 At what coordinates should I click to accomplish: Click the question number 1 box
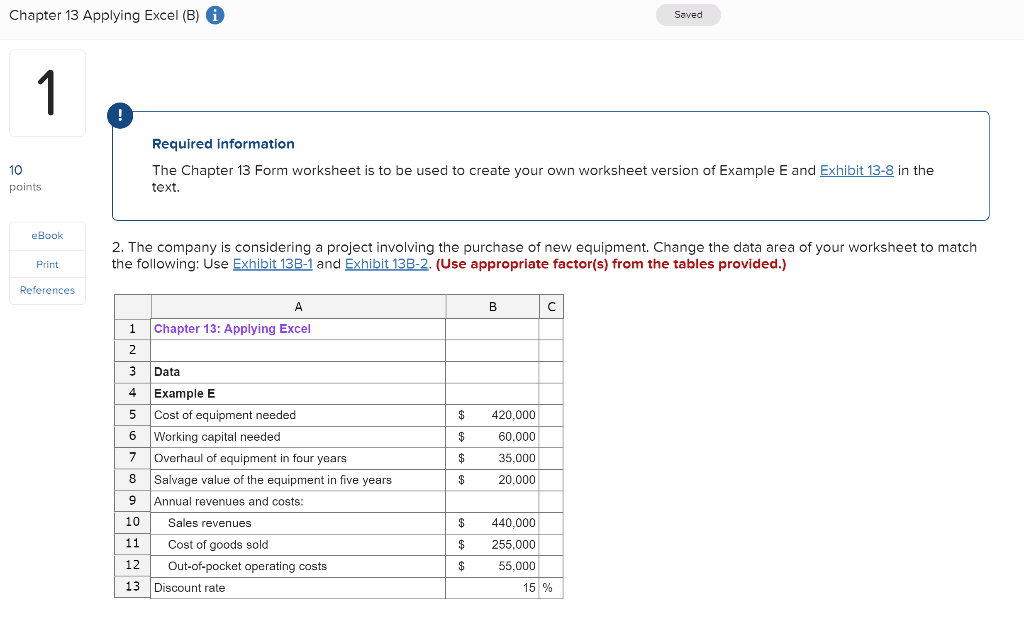46,92
